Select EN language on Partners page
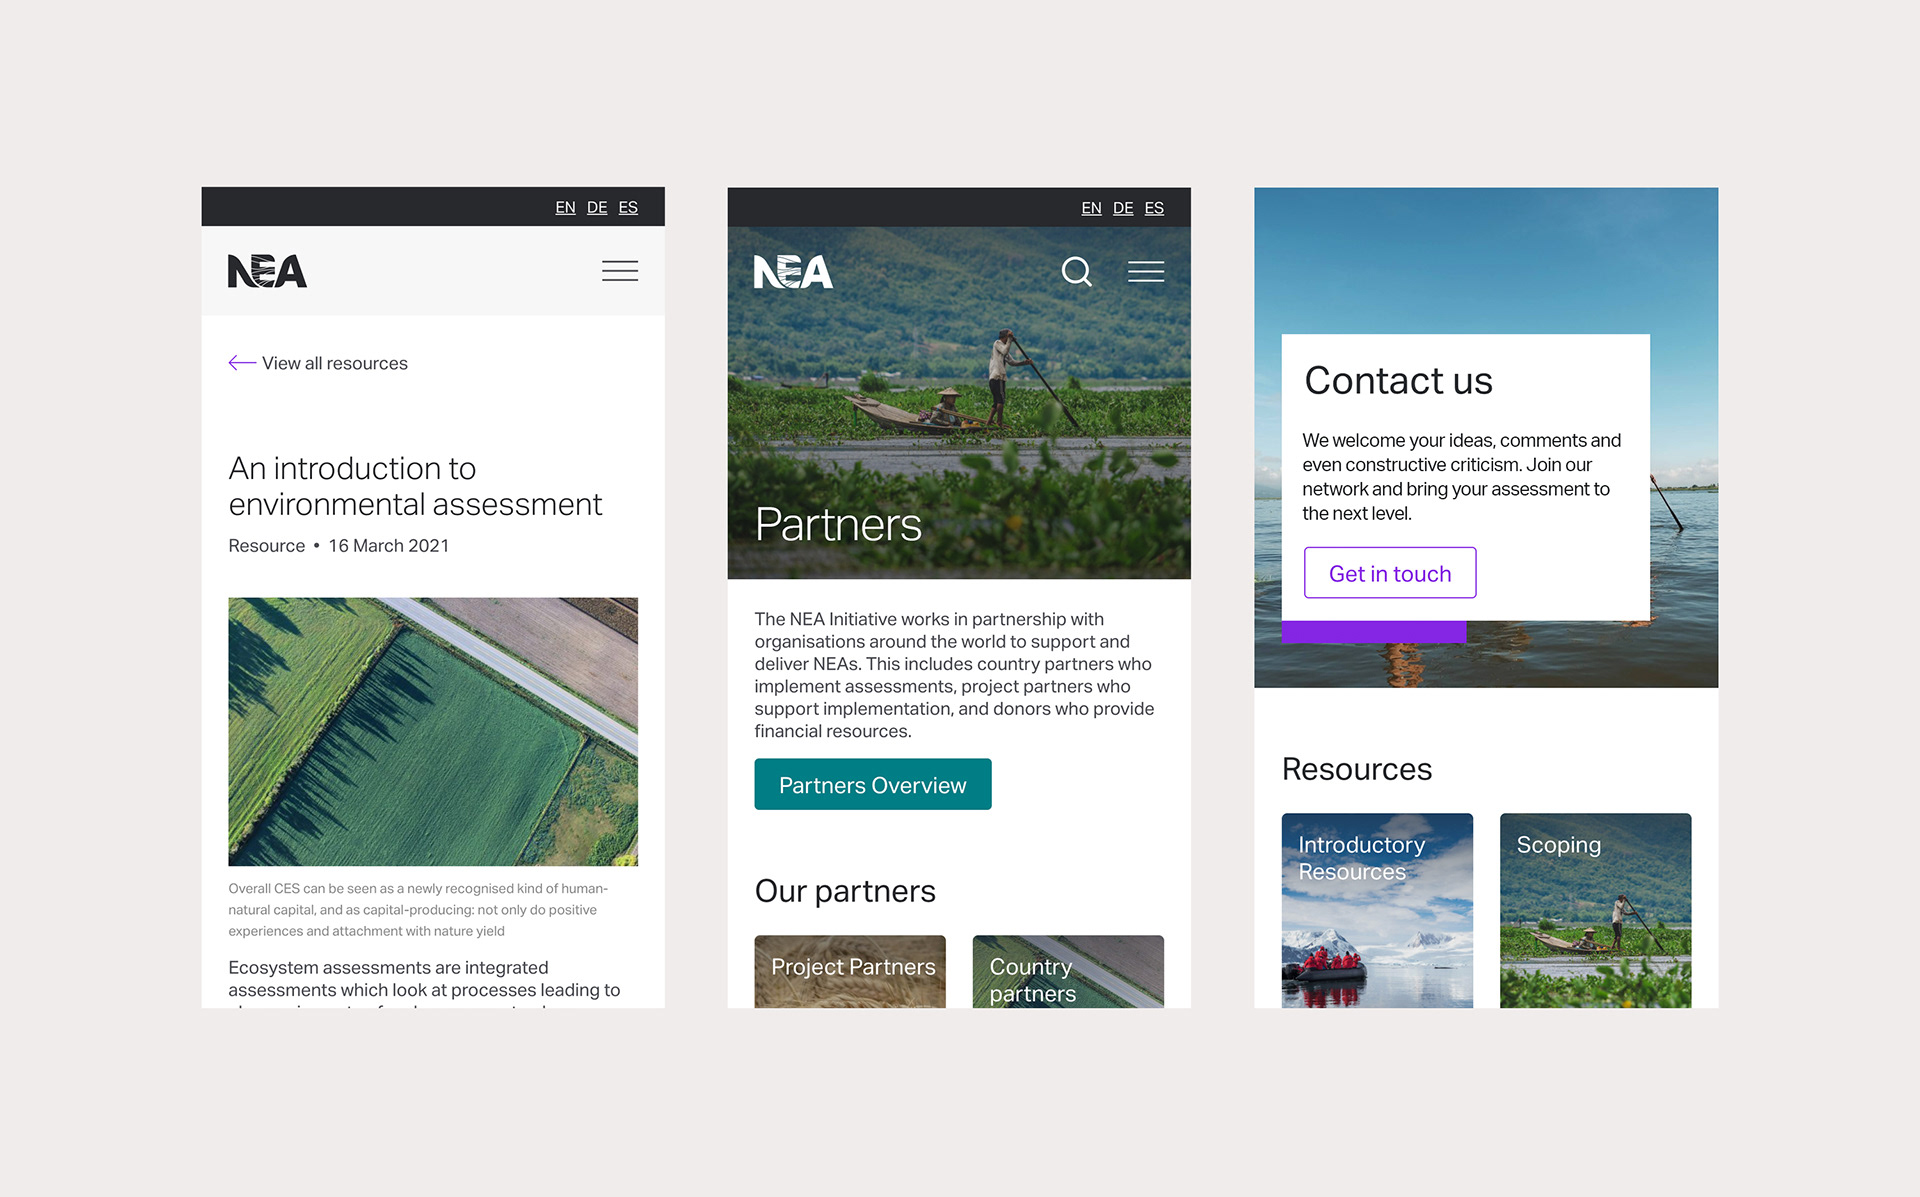Viewport: 1920px width, 1197px height. [1091, 208]
